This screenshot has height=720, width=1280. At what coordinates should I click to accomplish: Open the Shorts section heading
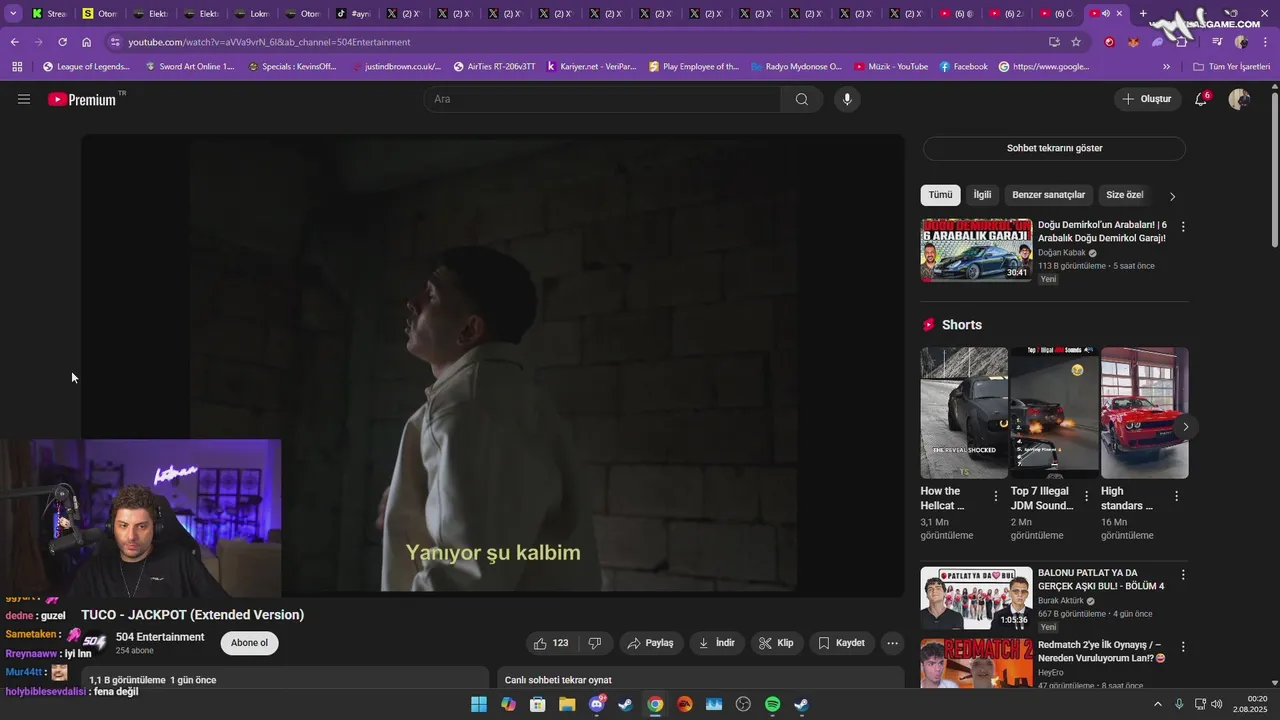tap(962, 325)
